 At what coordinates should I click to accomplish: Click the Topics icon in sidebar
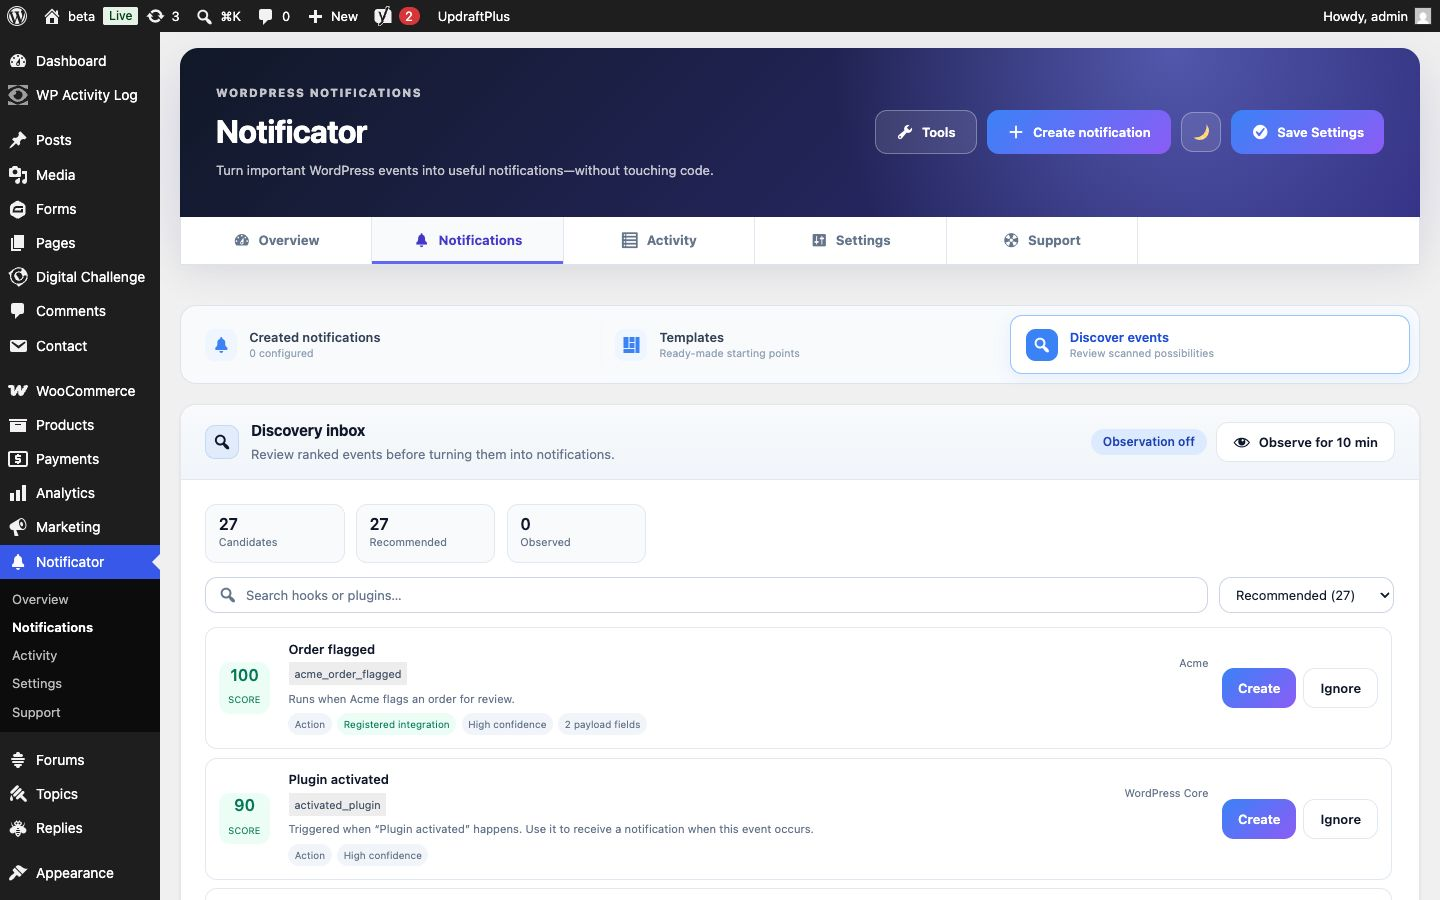click(x=18, y=794)
